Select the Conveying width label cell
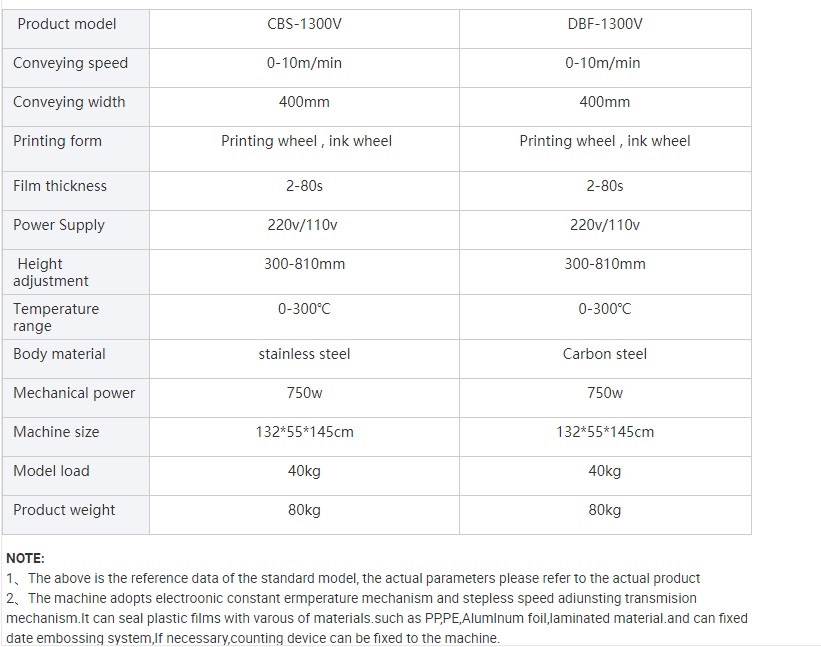Screen dimensions: 821x647 [x=76, y=107]
